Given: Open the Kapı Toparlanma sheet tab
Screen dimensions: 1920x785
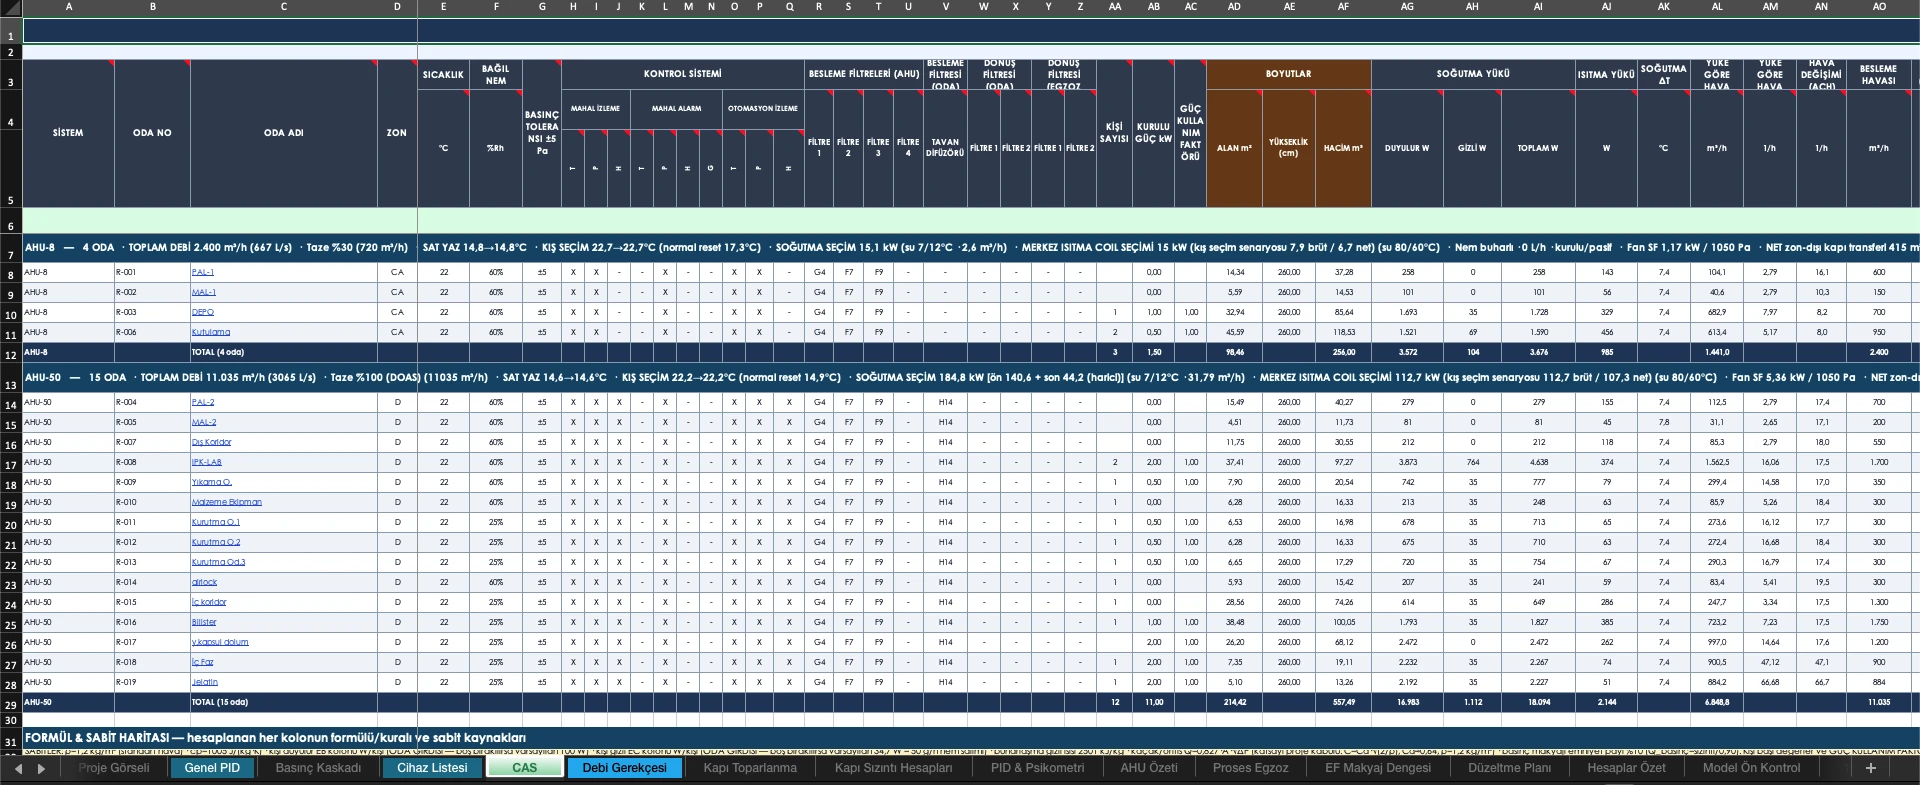Looking at the screenshot, I should click(x=750, y=768).
